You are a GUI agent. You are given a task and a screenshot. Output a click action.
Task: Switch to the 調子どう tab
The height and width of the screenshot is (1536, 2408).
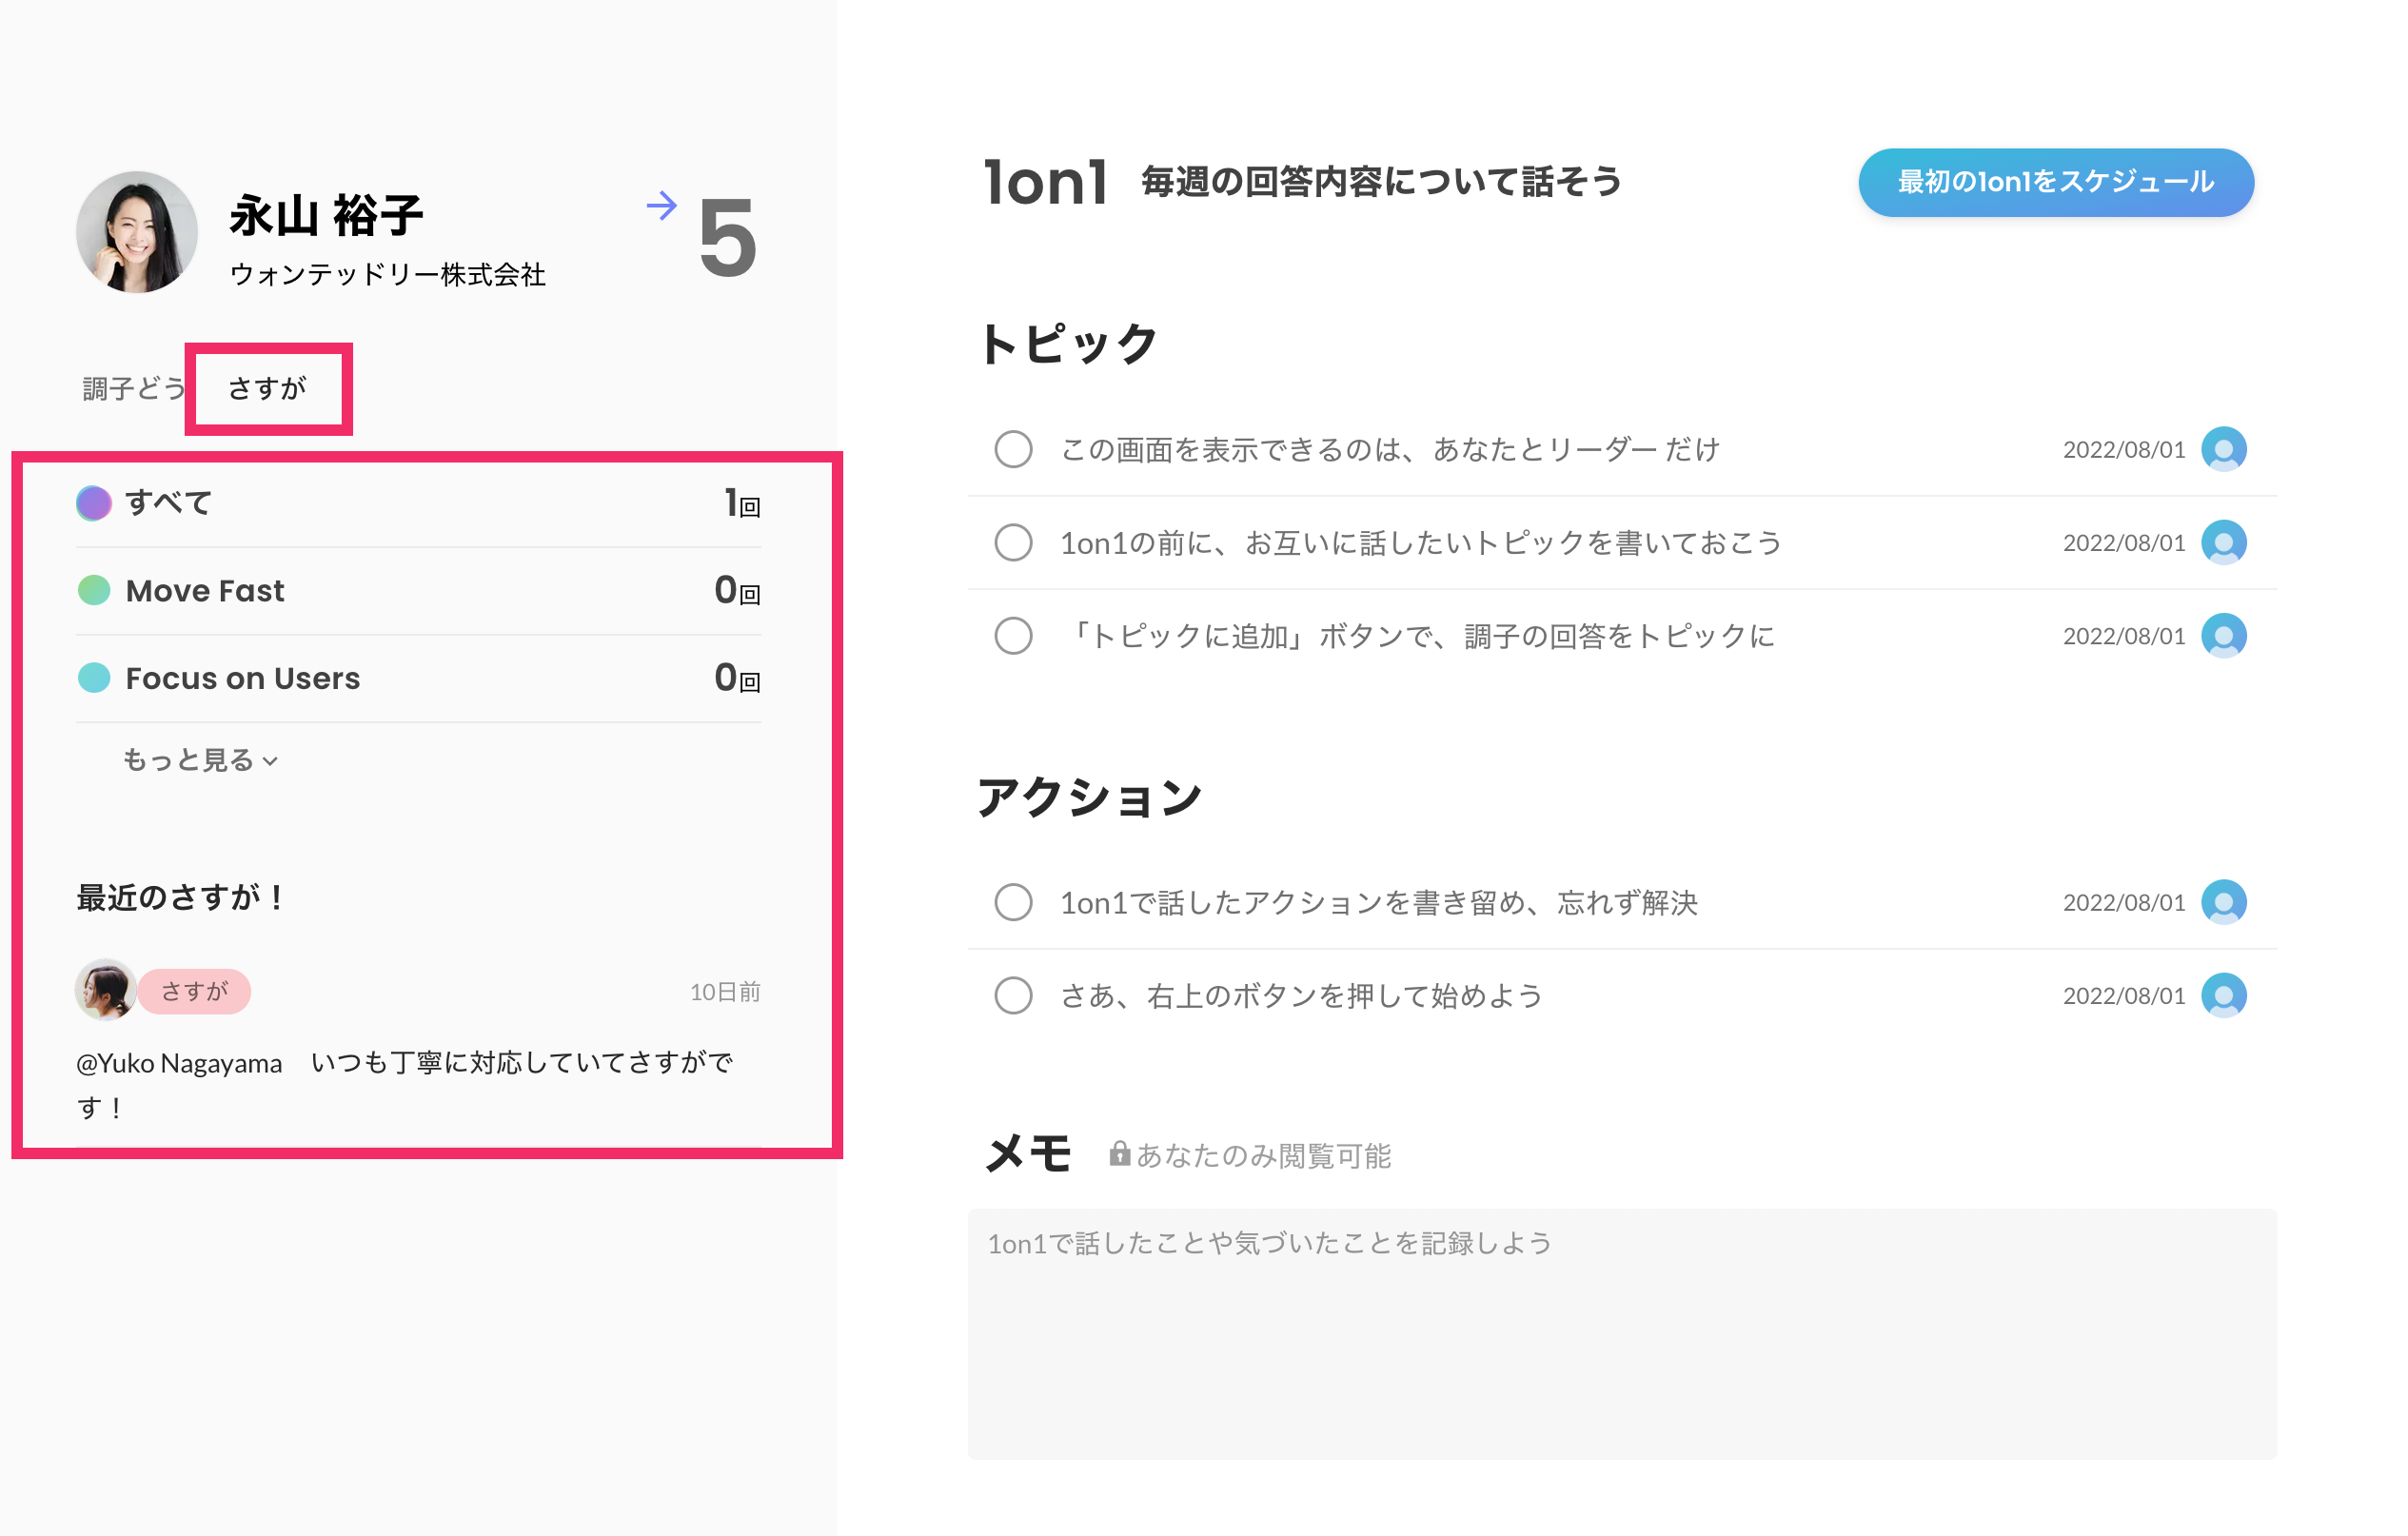(133, 388)
